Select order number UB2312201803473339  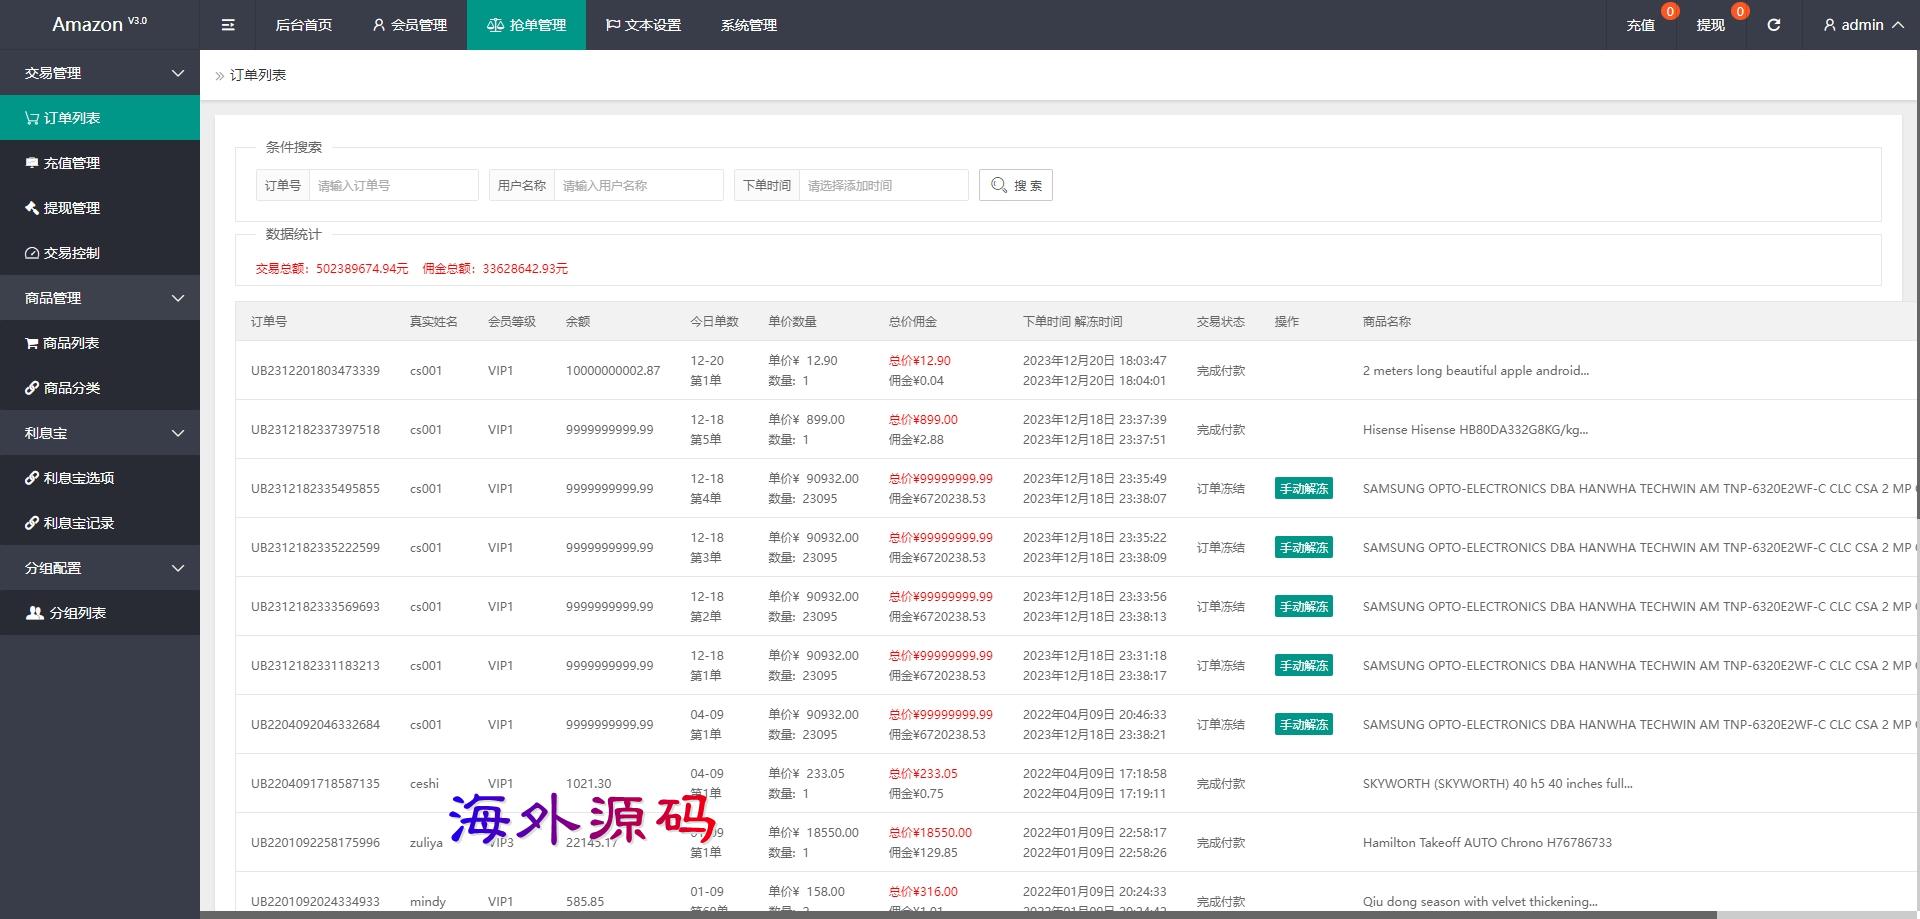click(x=315, y=371)
